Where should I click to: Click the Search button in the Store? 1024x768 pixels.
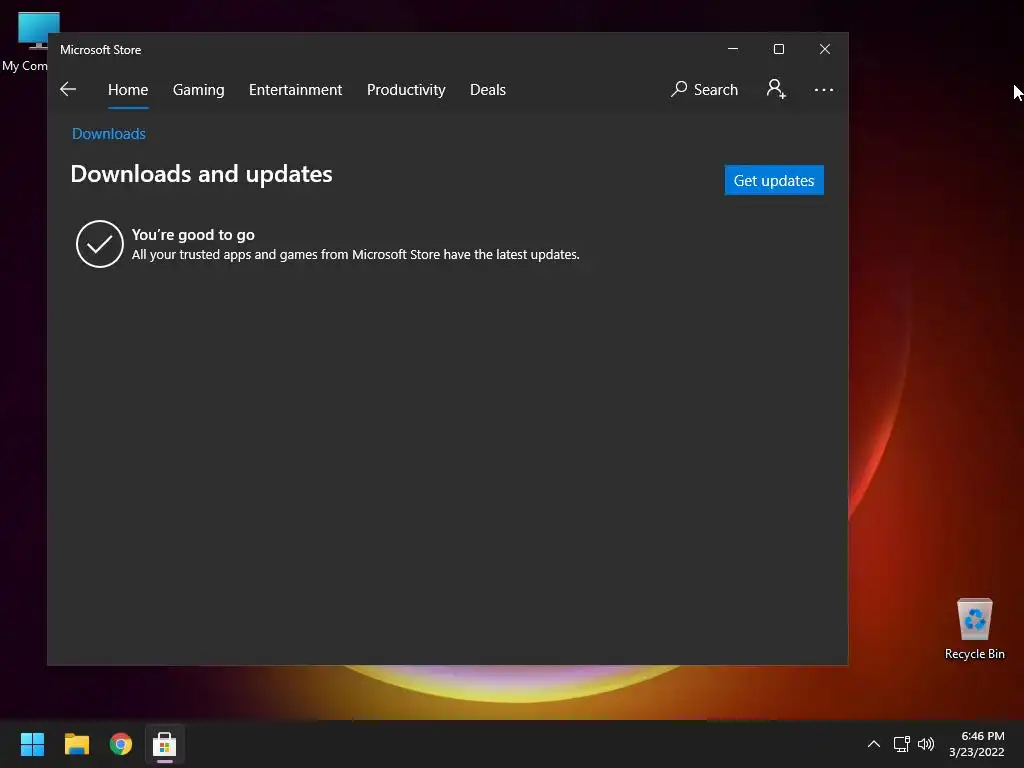click(704, 89)
